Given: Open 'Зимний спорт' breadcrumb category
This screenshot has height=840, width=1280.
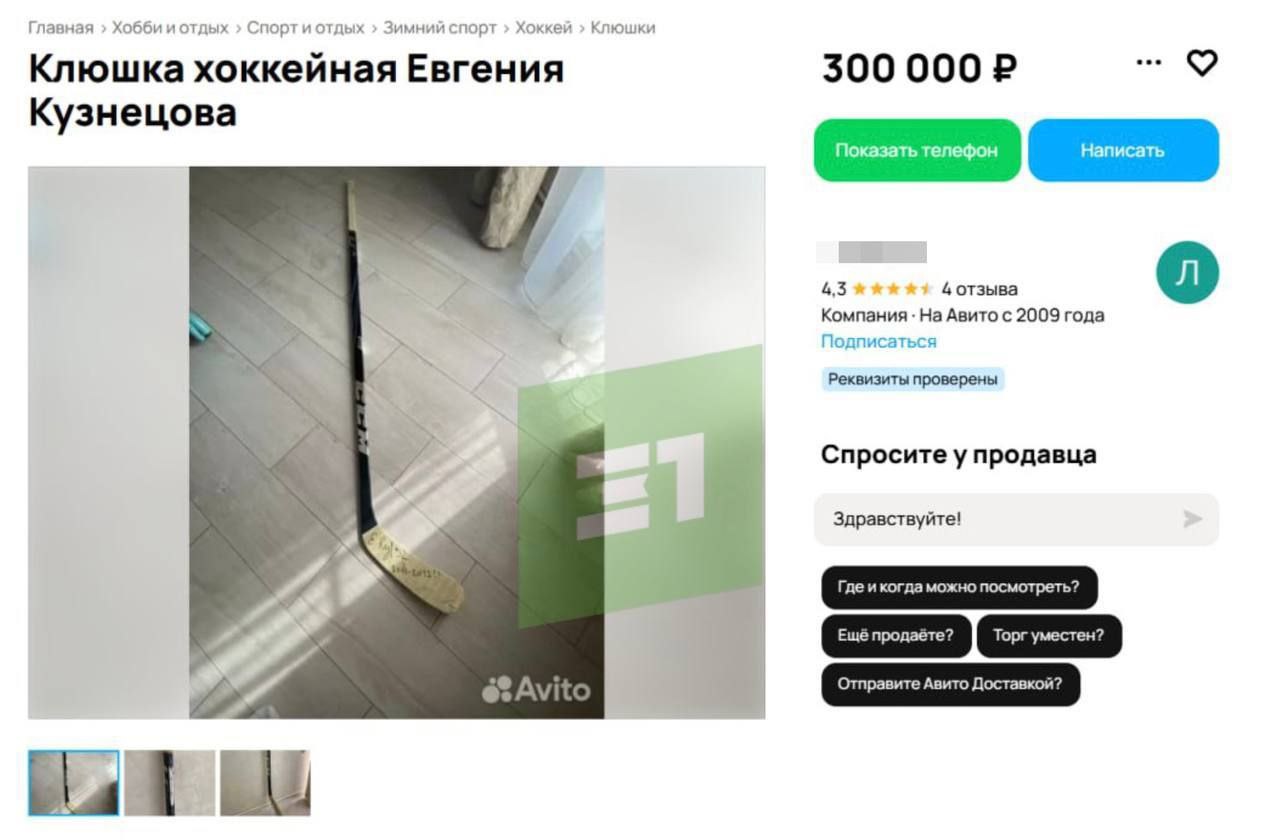Looking at the screenshot, I should [x=440, y=28].
